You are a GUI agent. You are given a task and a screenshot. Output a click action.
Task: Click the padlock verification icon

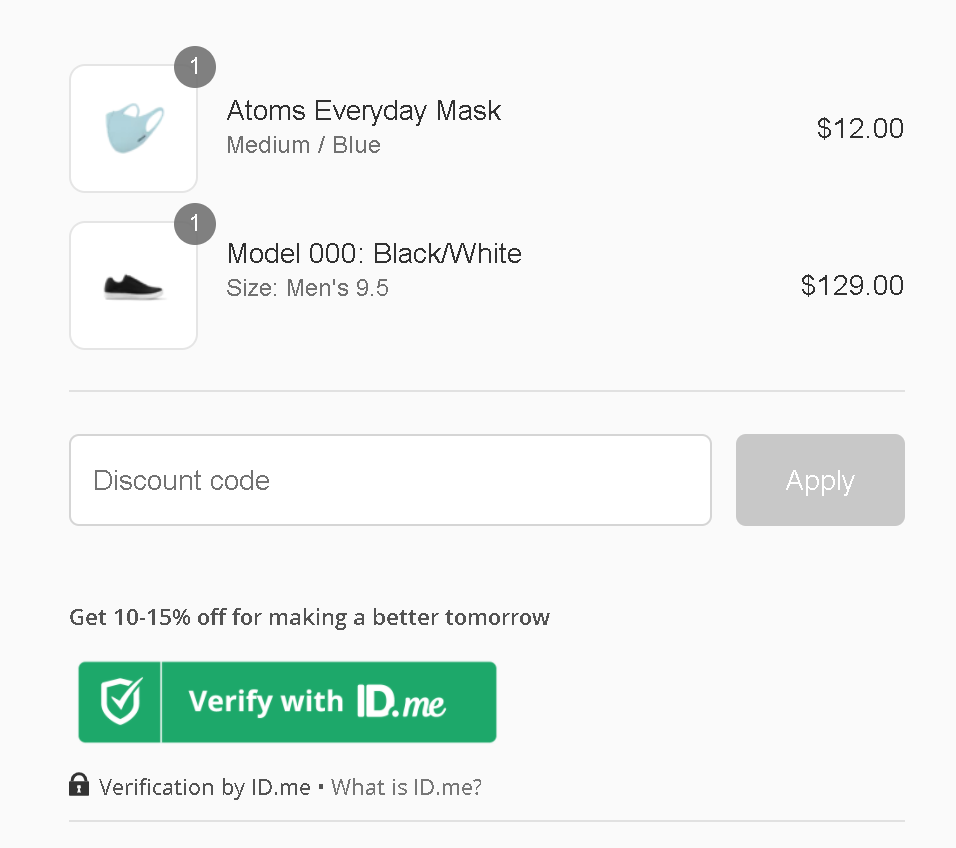coord(79,785)
